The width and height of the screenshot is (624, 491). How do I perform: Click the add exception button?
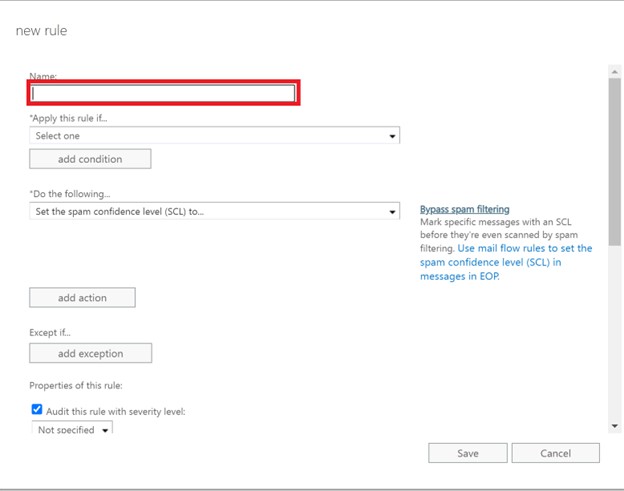(x=91, y=353)
